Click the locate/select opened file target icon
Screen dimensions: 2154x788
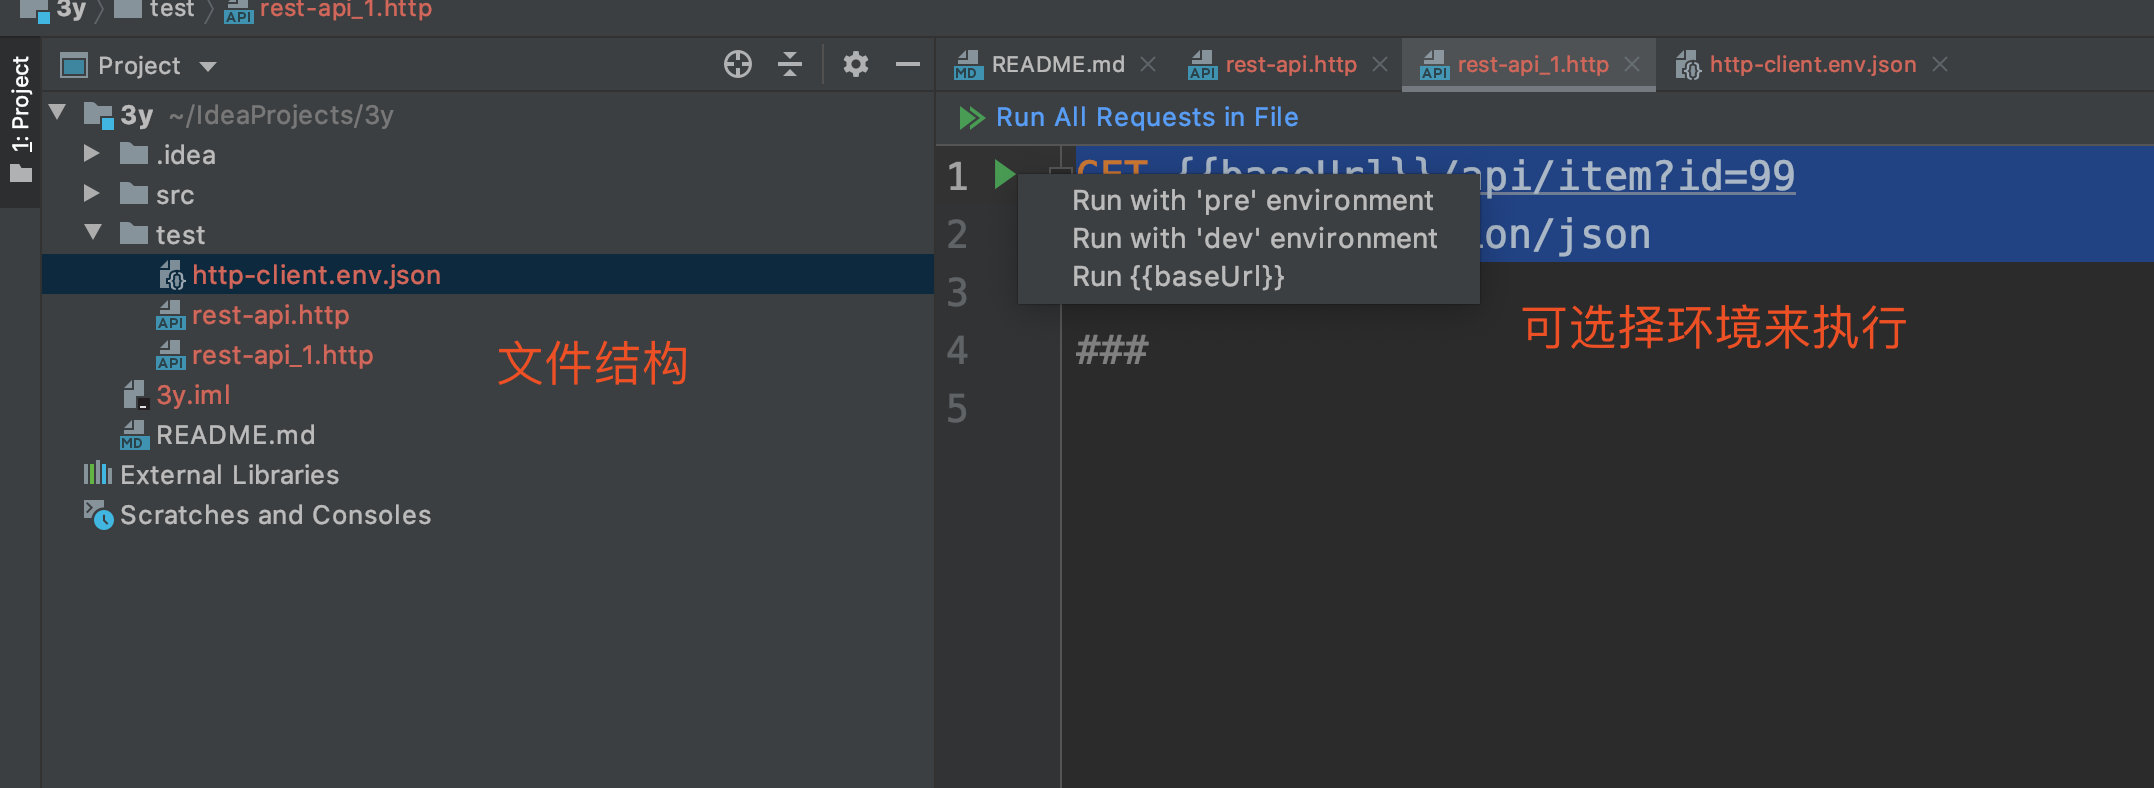[x=737, y=65]
